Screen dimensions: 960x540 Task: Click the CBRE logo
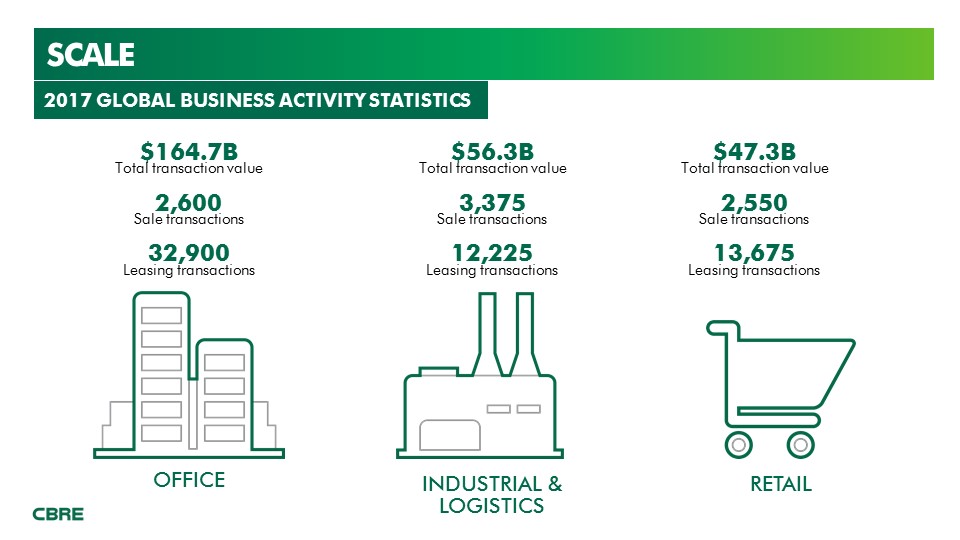click(x=58, y=515)
